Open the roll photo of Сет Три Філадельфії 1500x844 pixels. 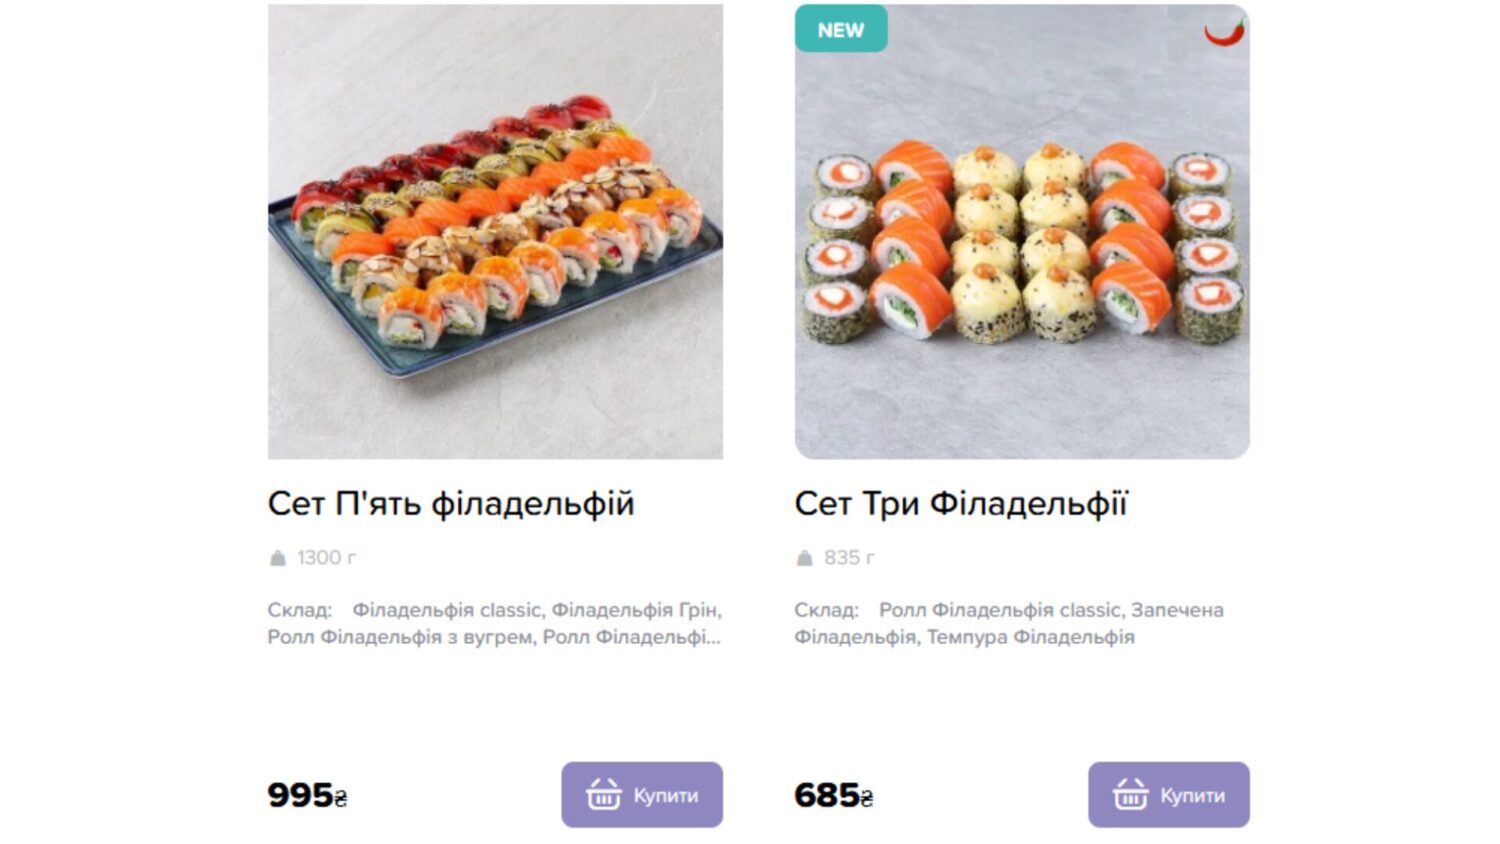1022,232
